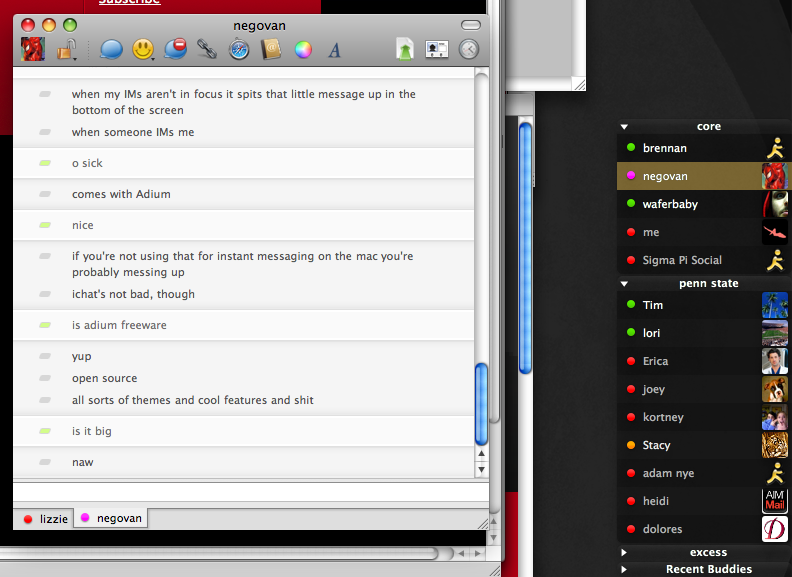This screenshot has width=792, height=577.
Task: Select negovan in the buddy list
Action: (702, 176)
